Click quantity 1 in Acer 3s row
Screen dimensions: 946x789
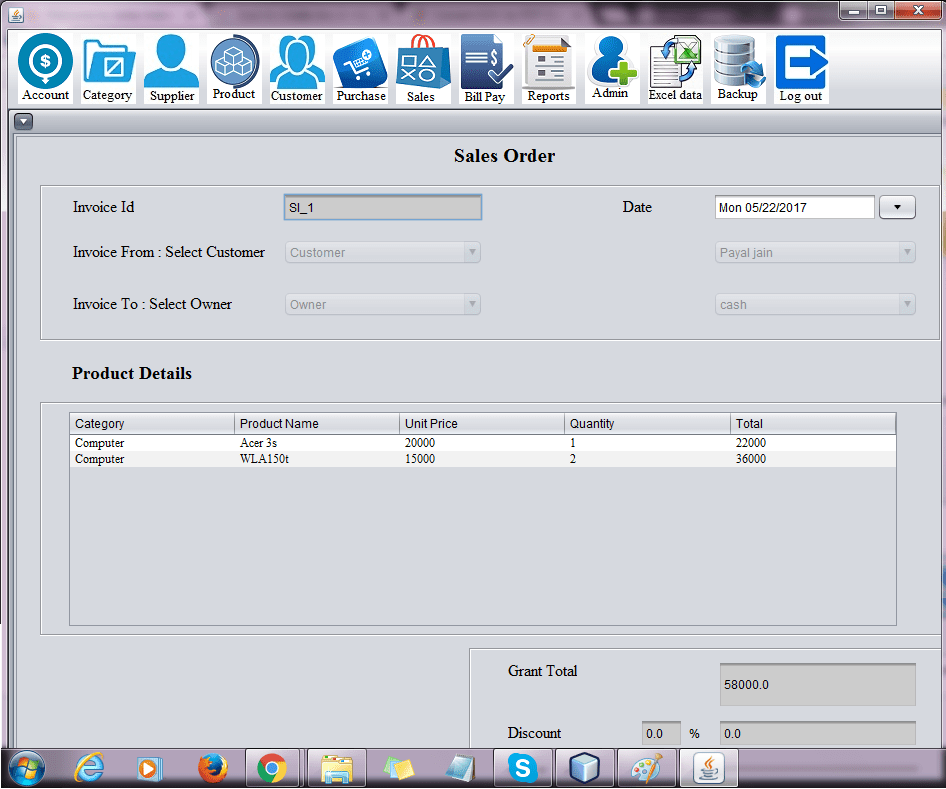tap(647, 443)
